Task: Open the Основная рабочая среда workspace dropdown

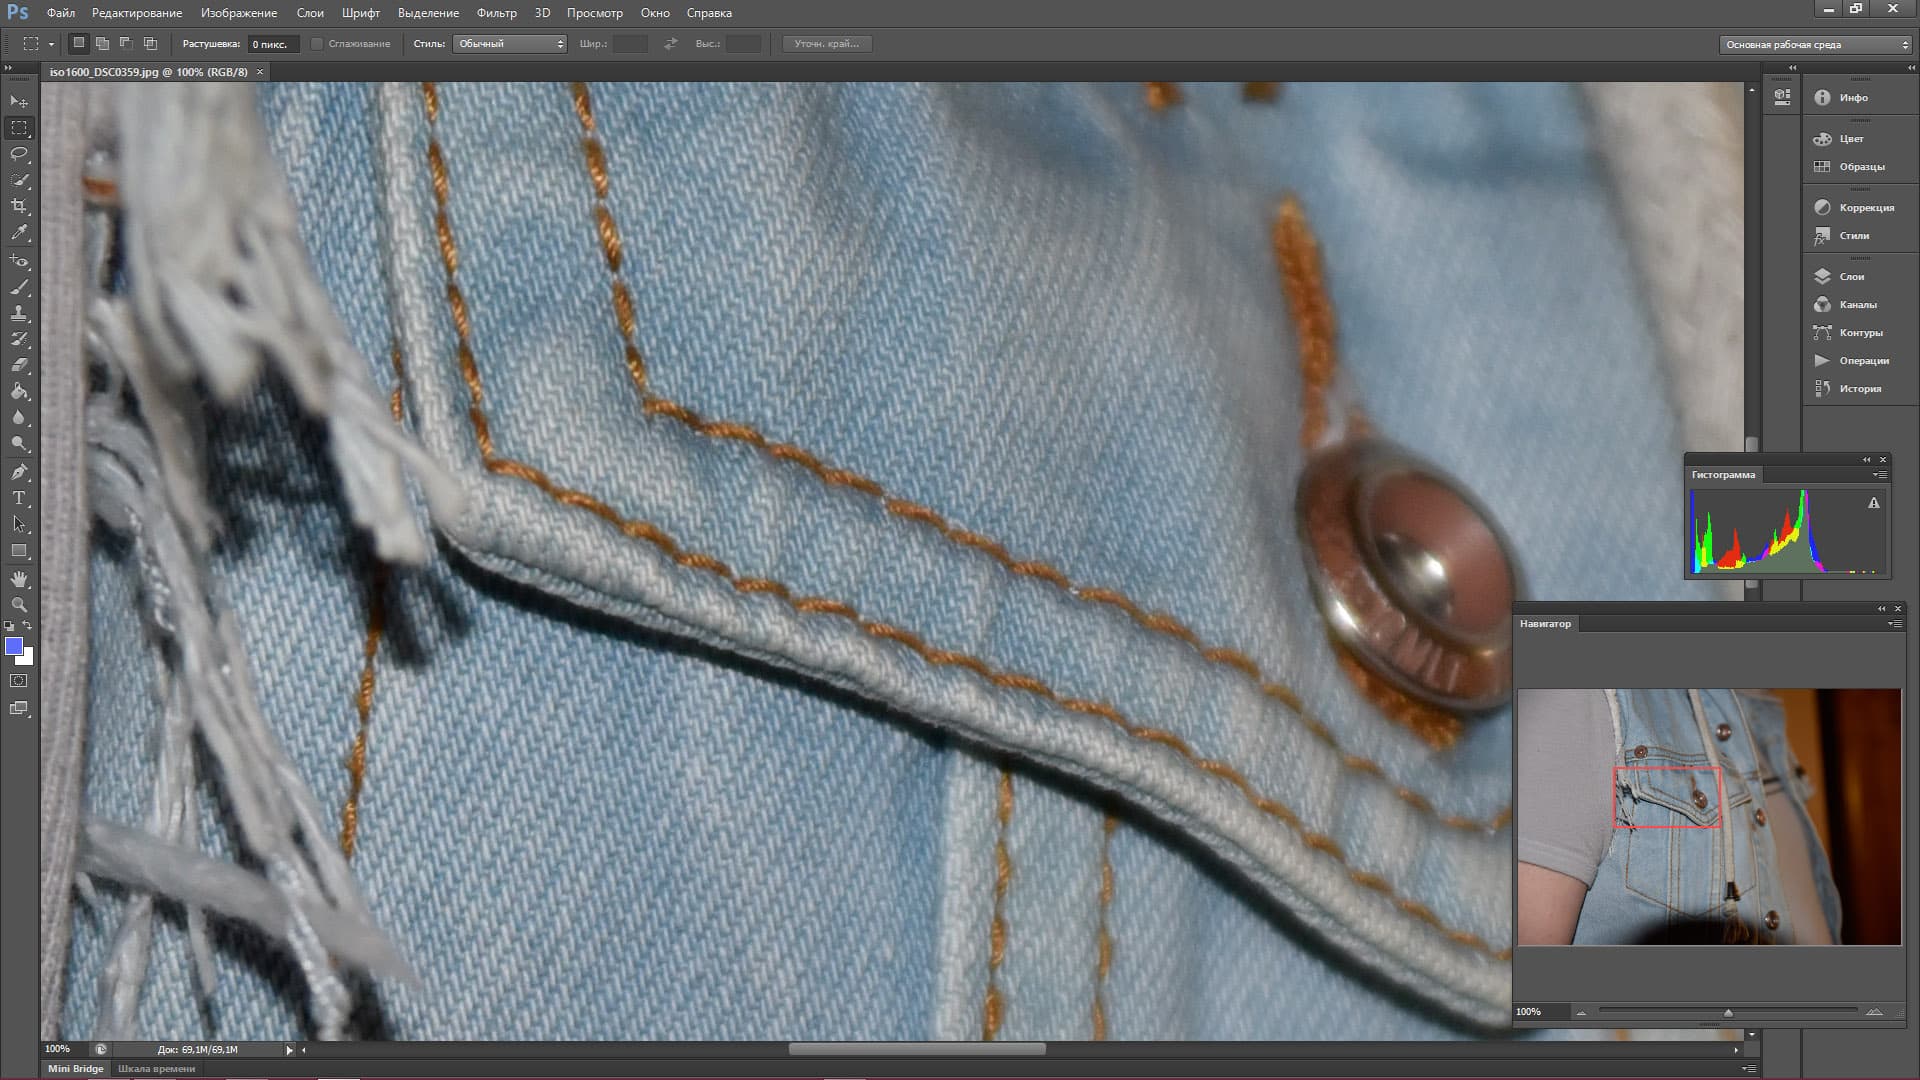Action: tap(1816, 45)
